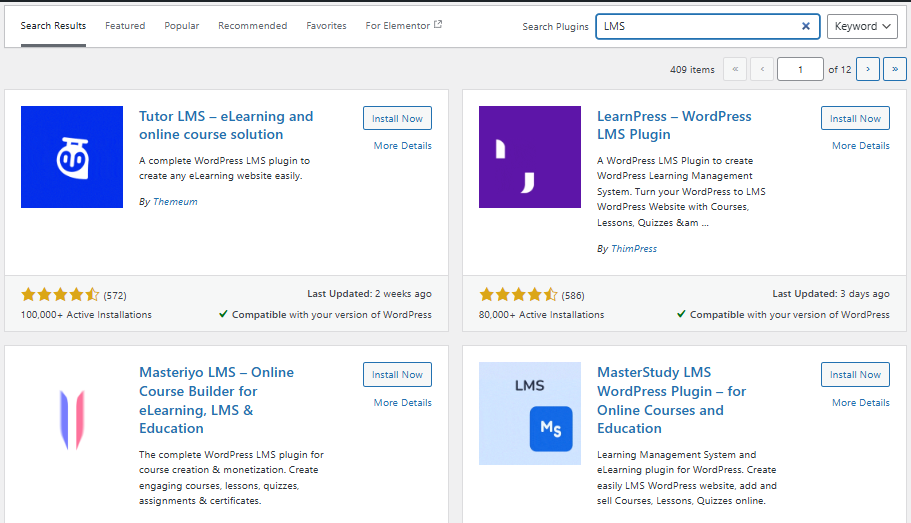Click the disabled first page arrow

(x=735, y=69)
